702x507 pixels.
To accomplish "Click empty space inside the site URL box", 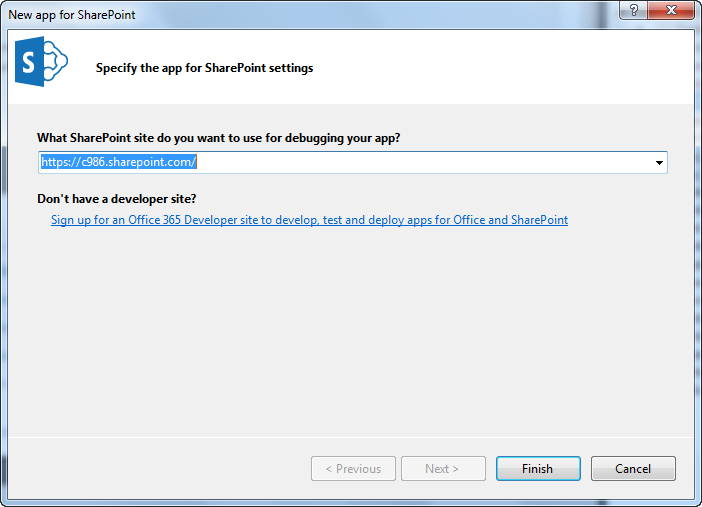I will tap(420, 162).
